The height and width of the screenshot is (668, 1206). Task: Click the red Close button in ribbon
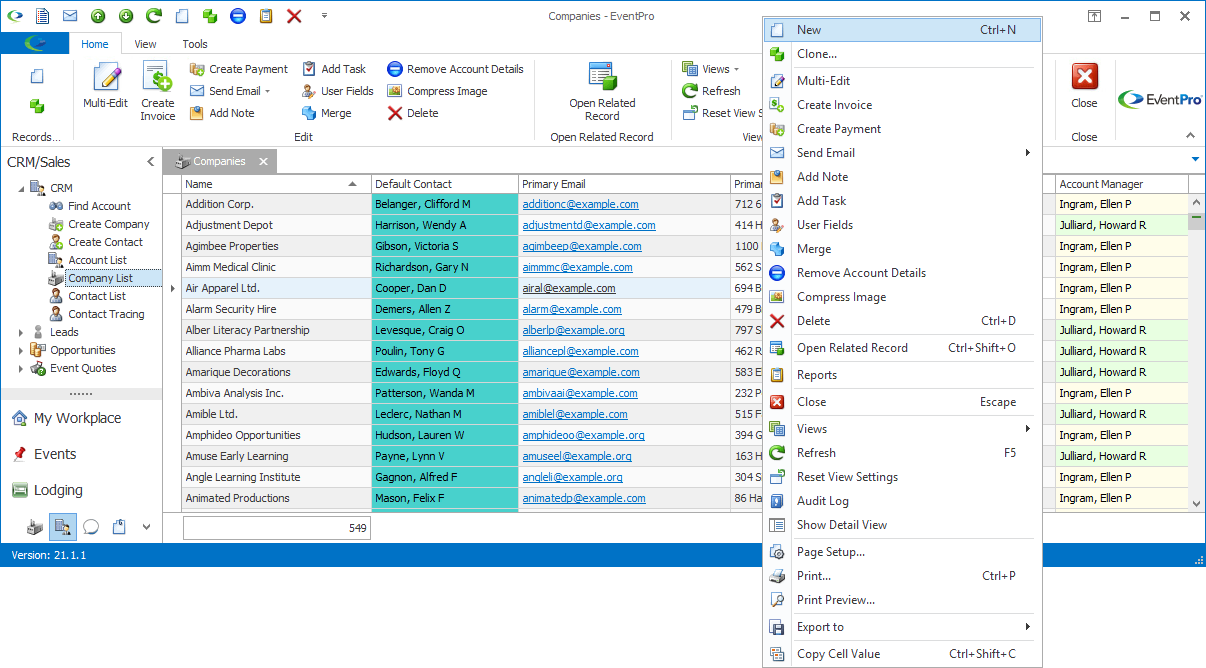click(x=1084, y=86)
